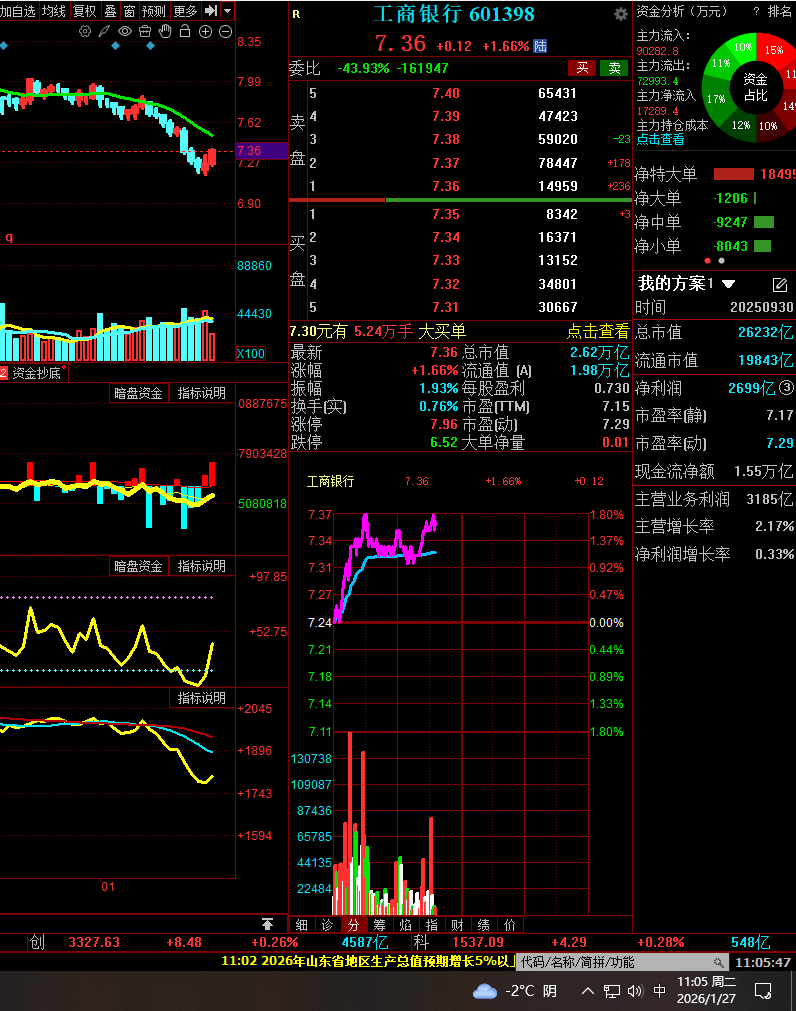Click 净中单 green bar
Screen dimensions: 796x1011
[x=764, y=222]
